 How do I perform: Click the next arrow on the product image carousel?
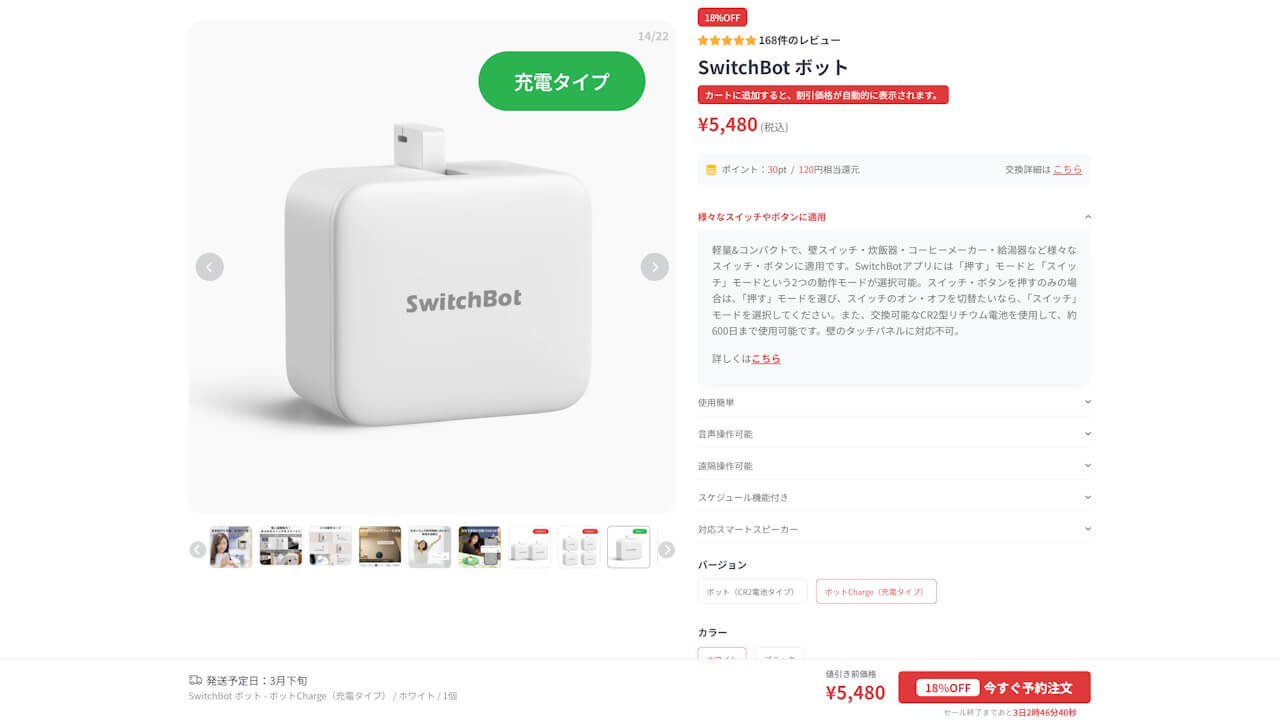[654, 267]
